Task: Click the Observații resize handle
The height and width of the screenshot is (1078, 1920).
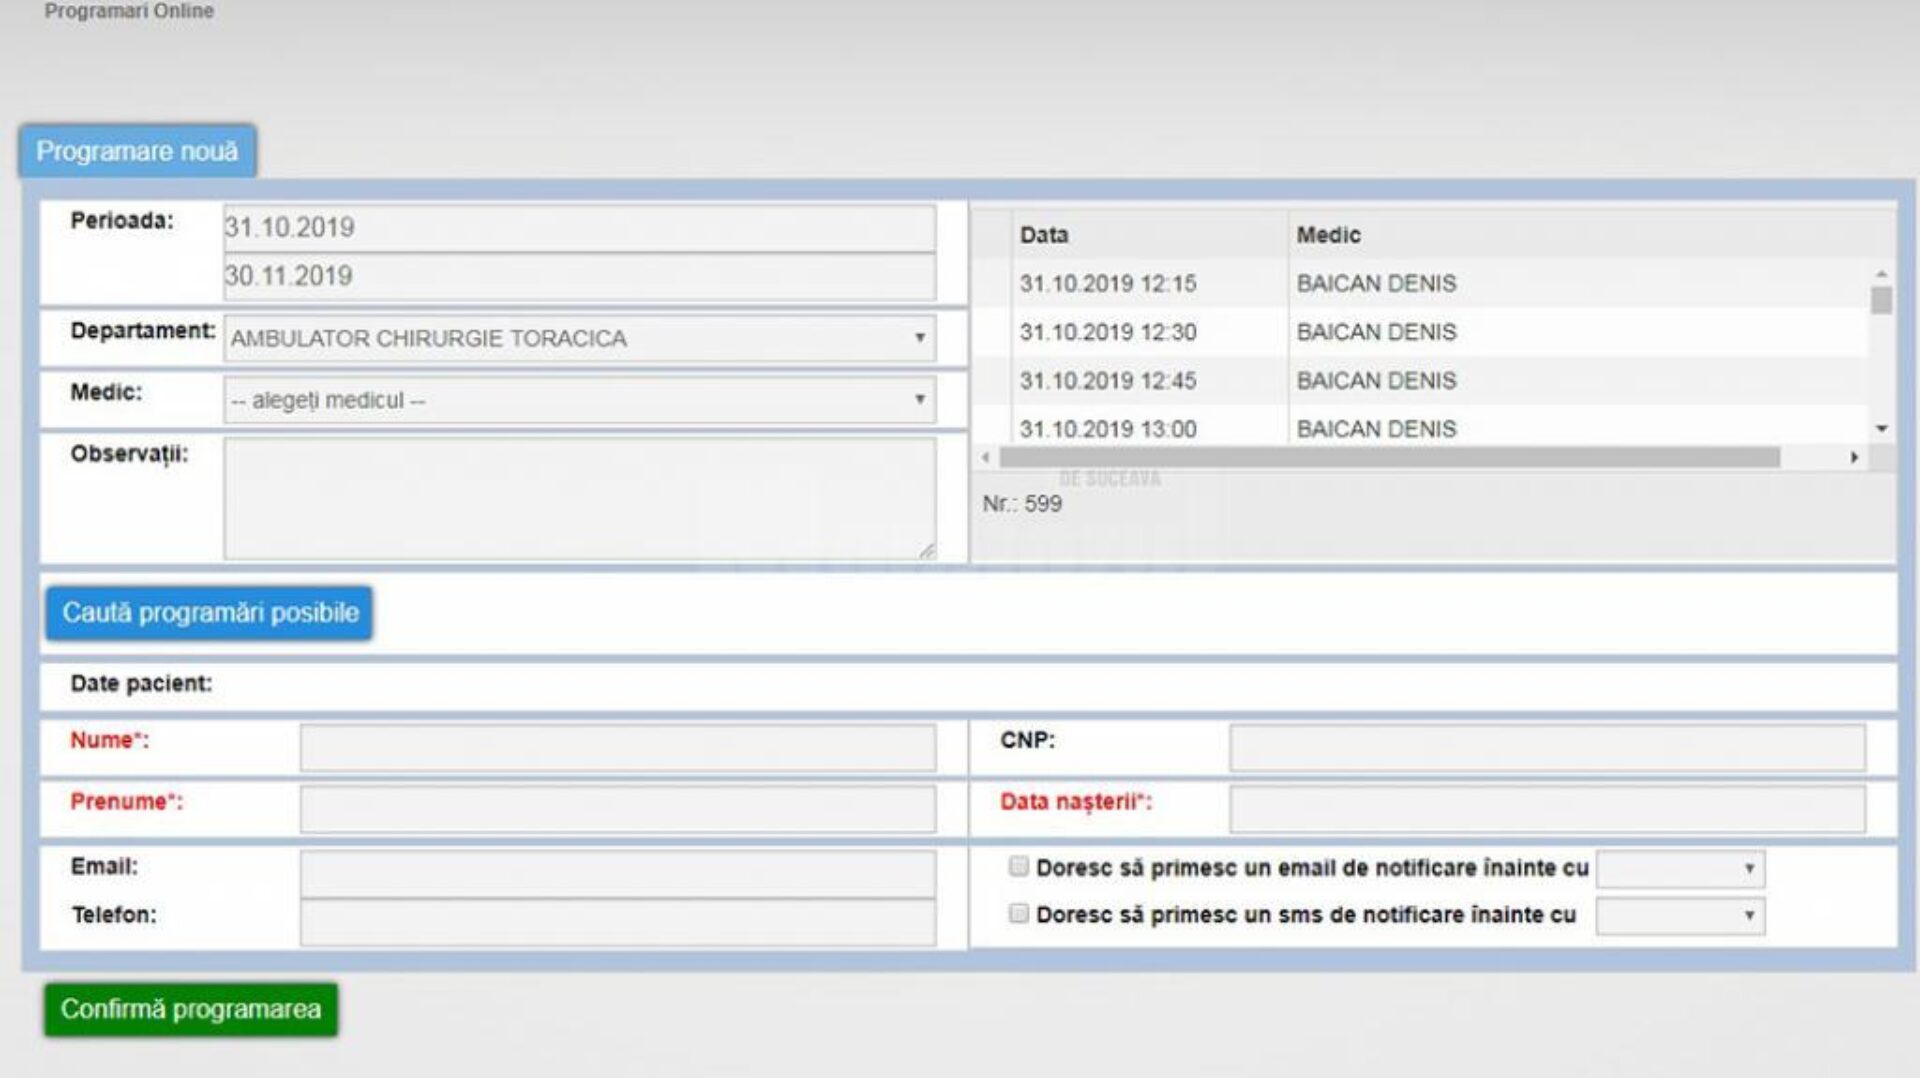Action: (x=927, y=551)
